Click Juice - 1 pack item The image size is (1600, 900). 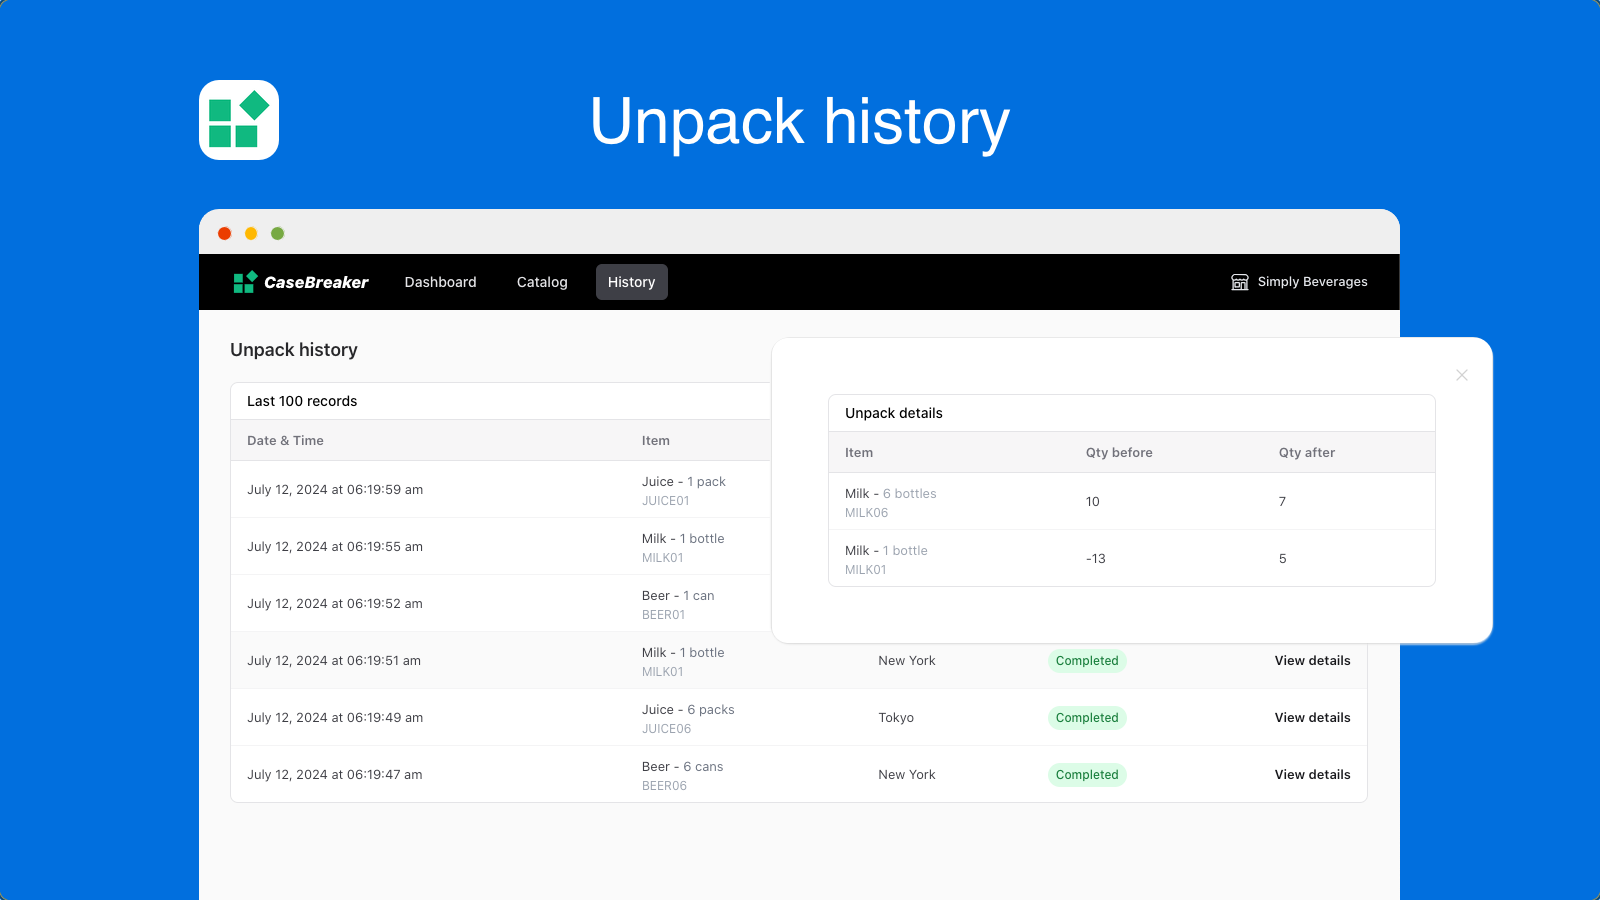(x=684, y=482)
